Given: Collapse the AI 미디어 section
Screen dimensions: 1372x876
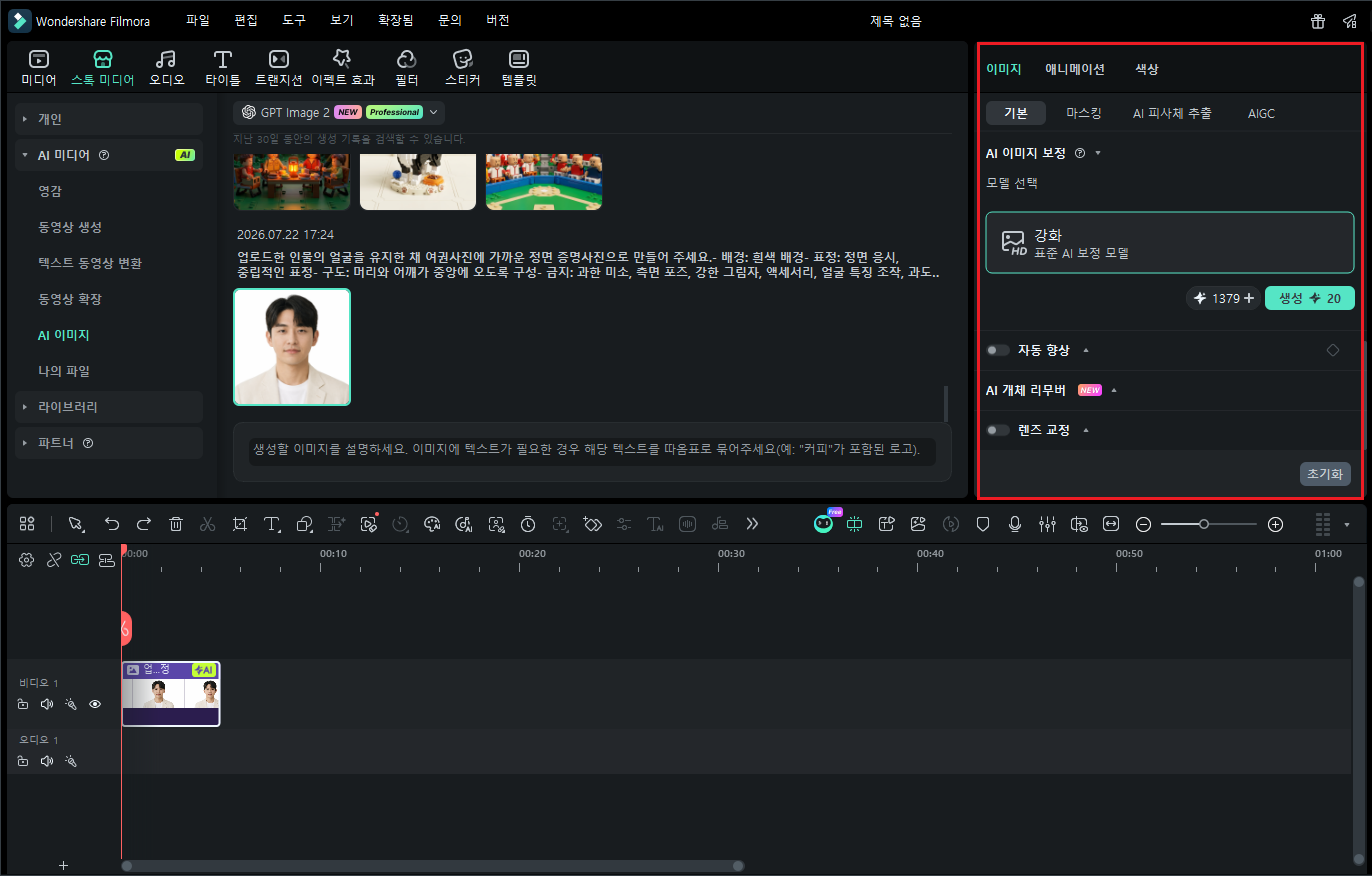Looking at the screenshot, I should (x=109, y=155).
